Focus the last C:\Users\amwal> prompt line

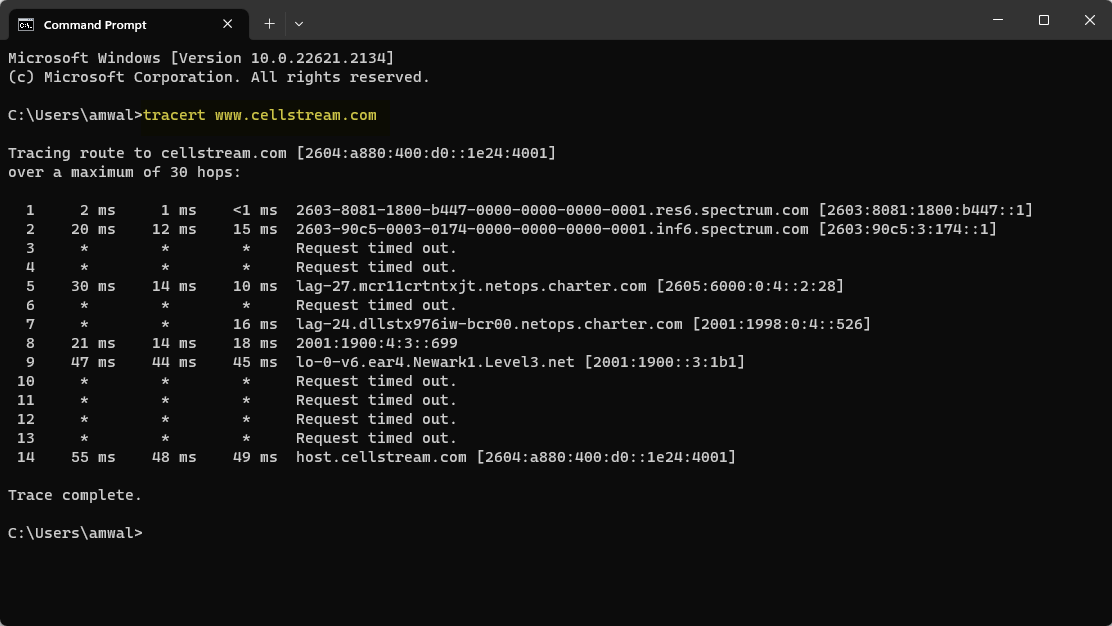point(75,533)
